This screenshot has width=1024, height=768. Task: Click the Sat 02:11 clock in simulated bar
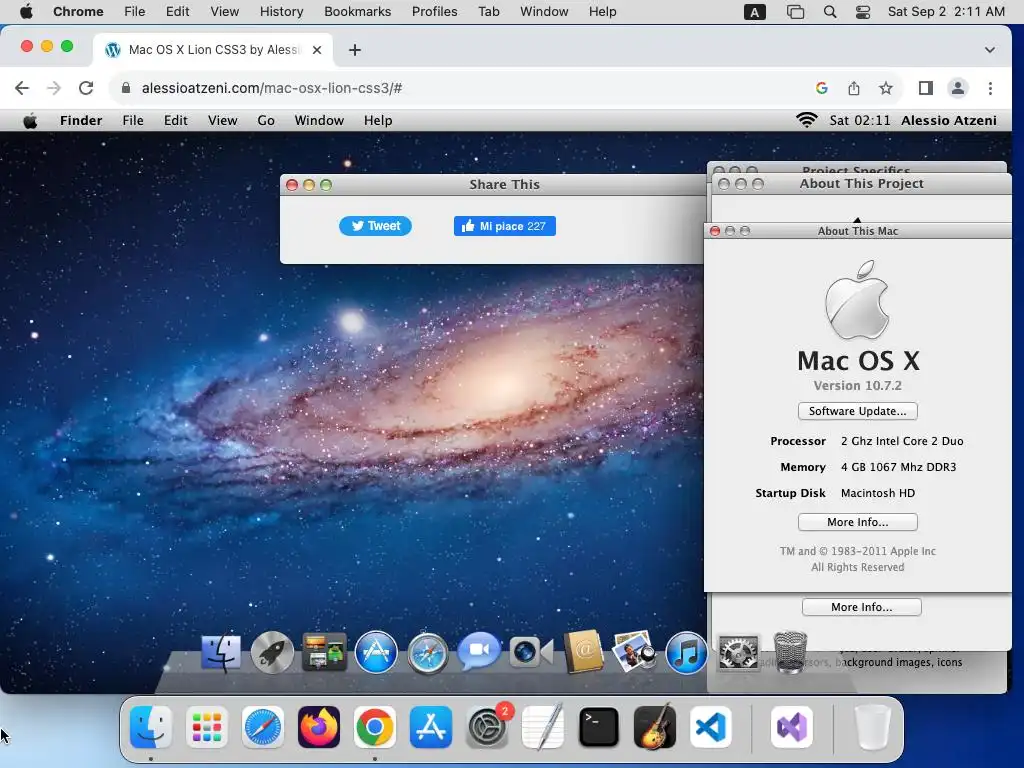pyautogui.click(x=859, y=121)
